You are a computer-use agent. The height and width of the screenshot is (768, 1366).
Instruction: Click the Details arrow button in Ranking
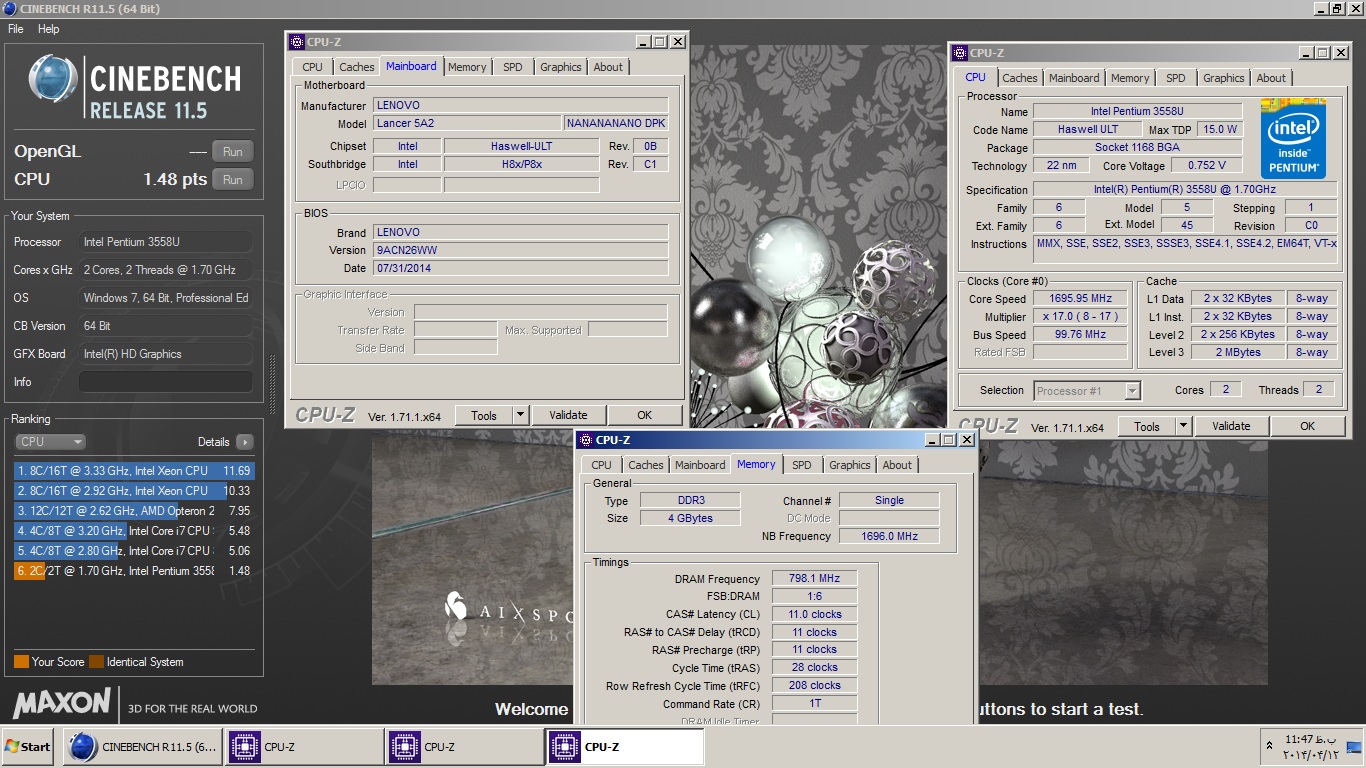(245, 442)
